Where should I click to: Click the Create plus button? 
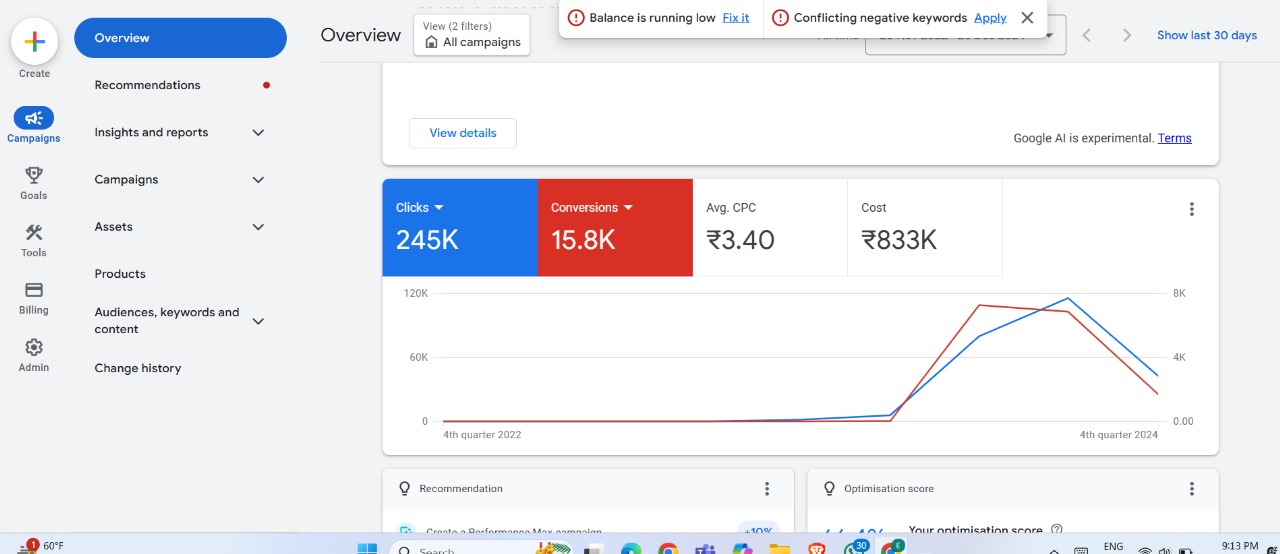pyautogui.click(x=34, y=42)
